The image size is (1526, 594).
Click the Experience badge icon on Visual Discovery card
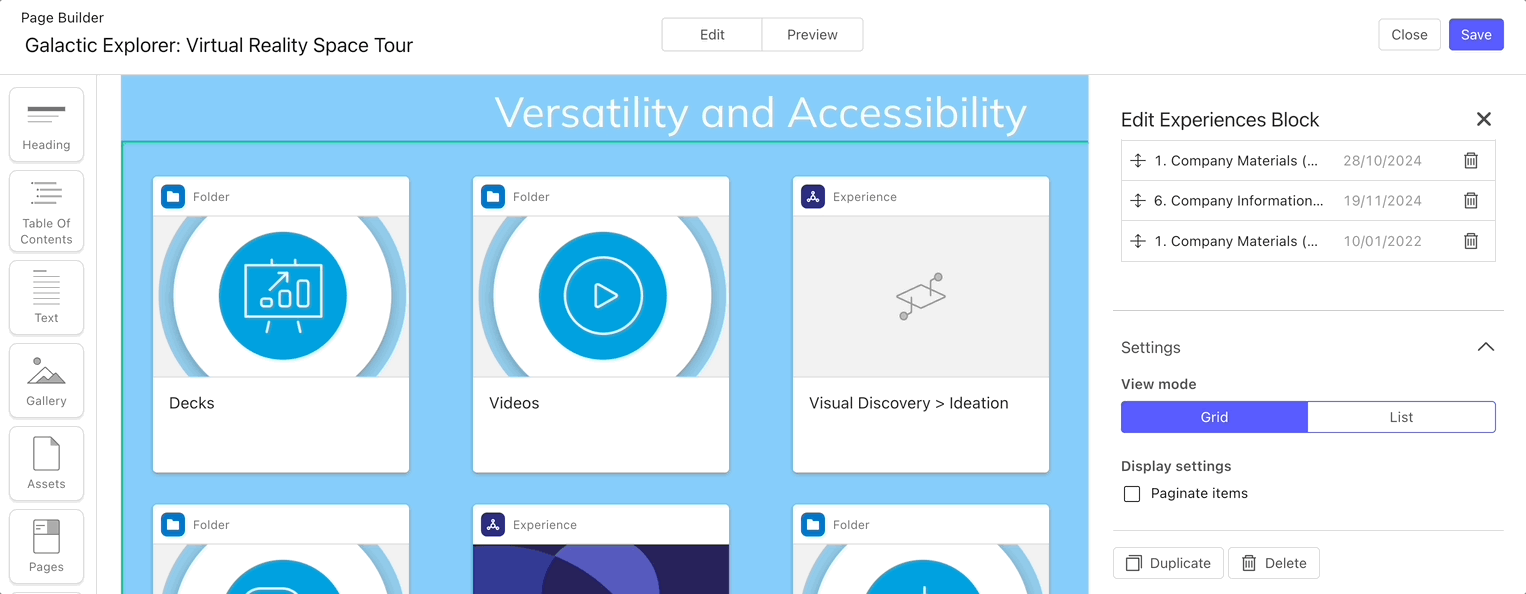click(x=813, y=197)
